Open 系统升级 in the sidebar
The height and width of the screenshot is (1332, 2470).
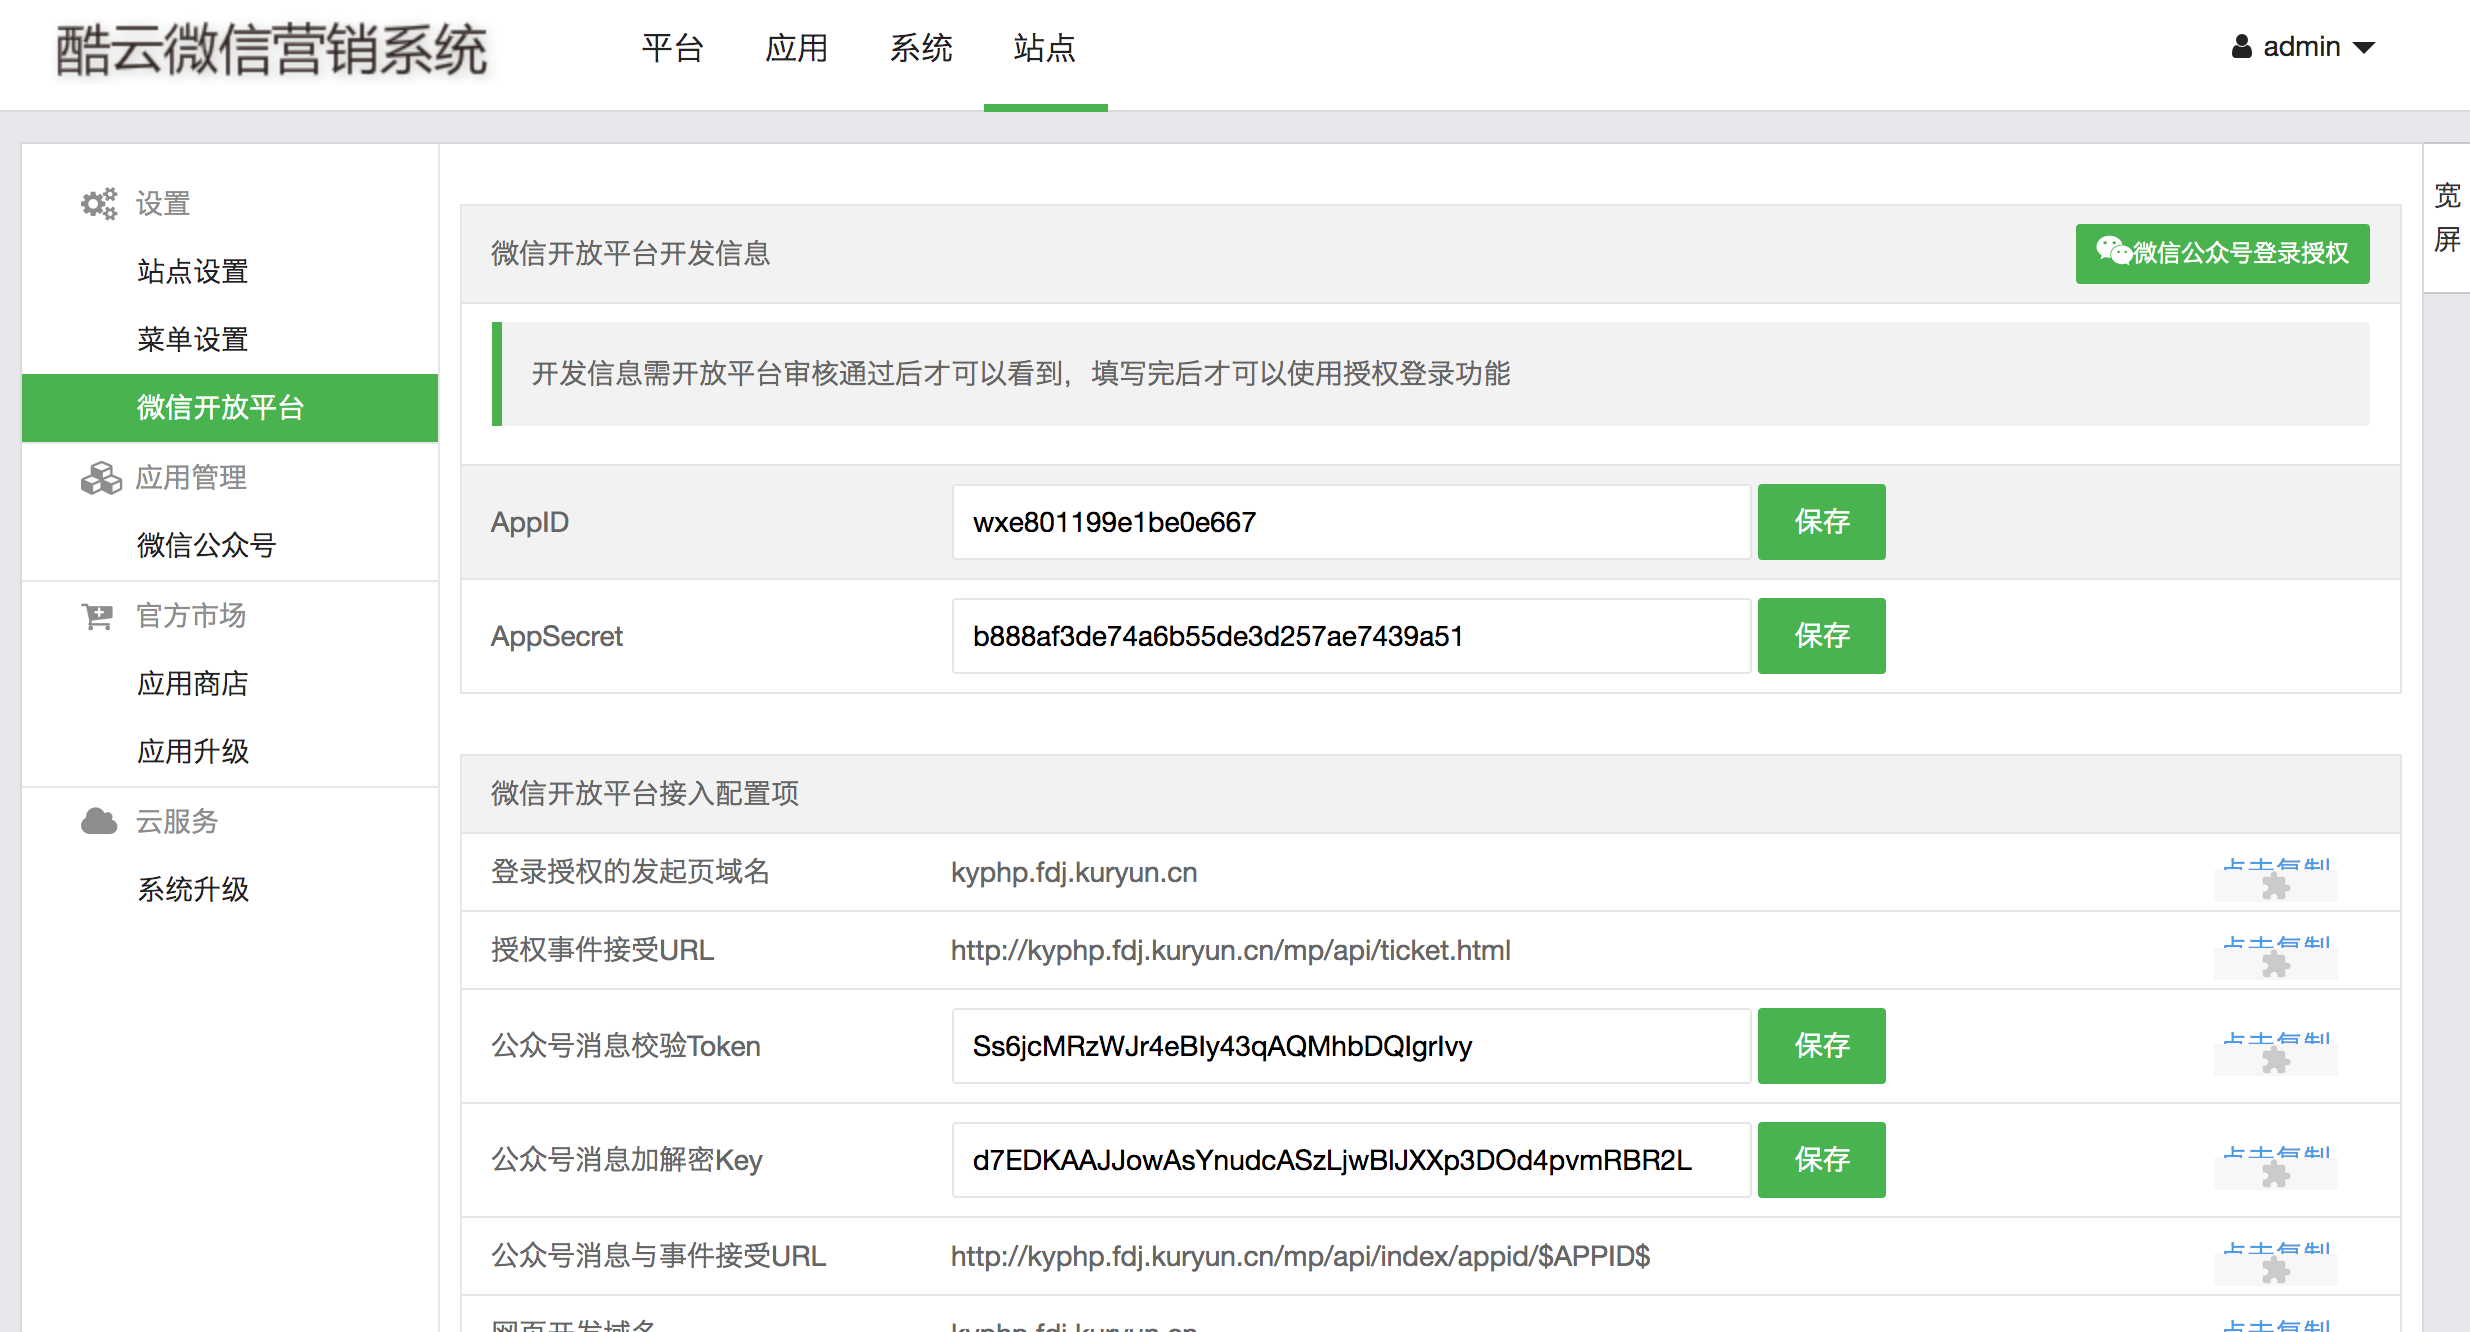[x=193, y=889]
